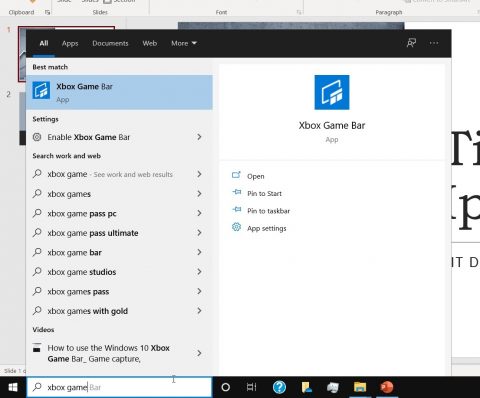Click App settings action
The image size is (480, 398).
(x=267, y=228)
